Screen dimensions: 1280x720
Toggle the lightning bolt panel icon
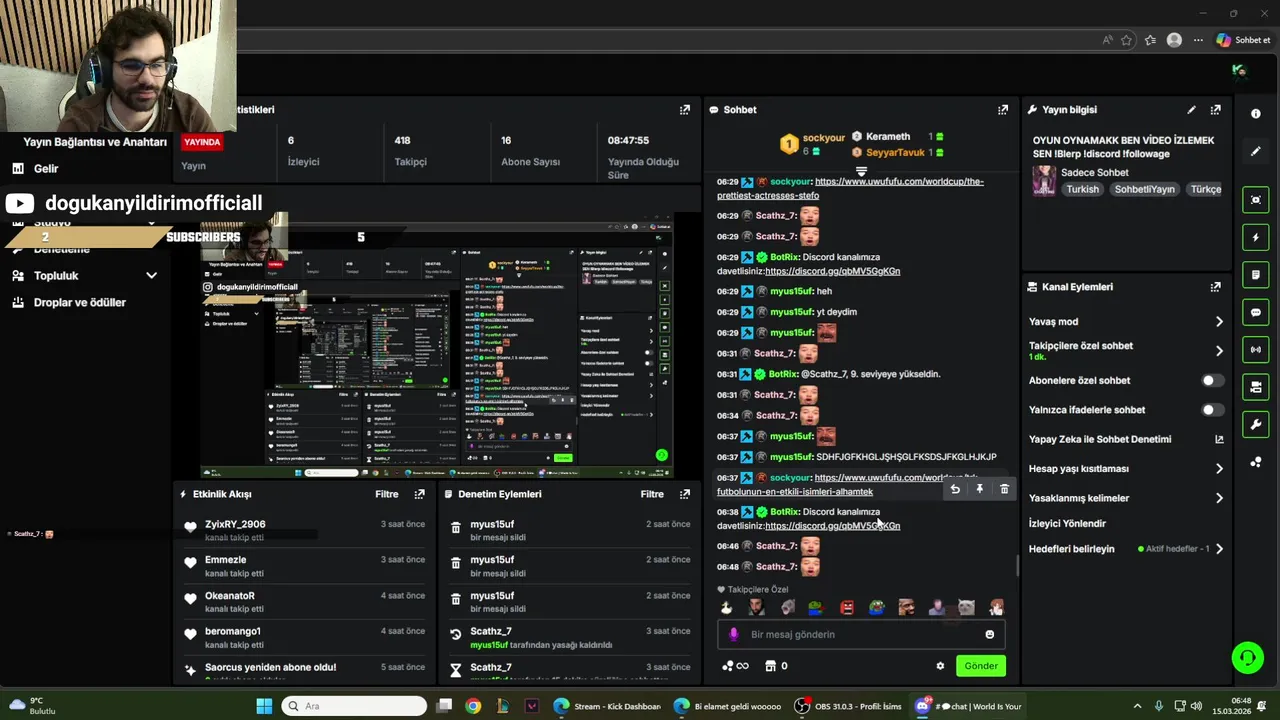point(1256,237)
